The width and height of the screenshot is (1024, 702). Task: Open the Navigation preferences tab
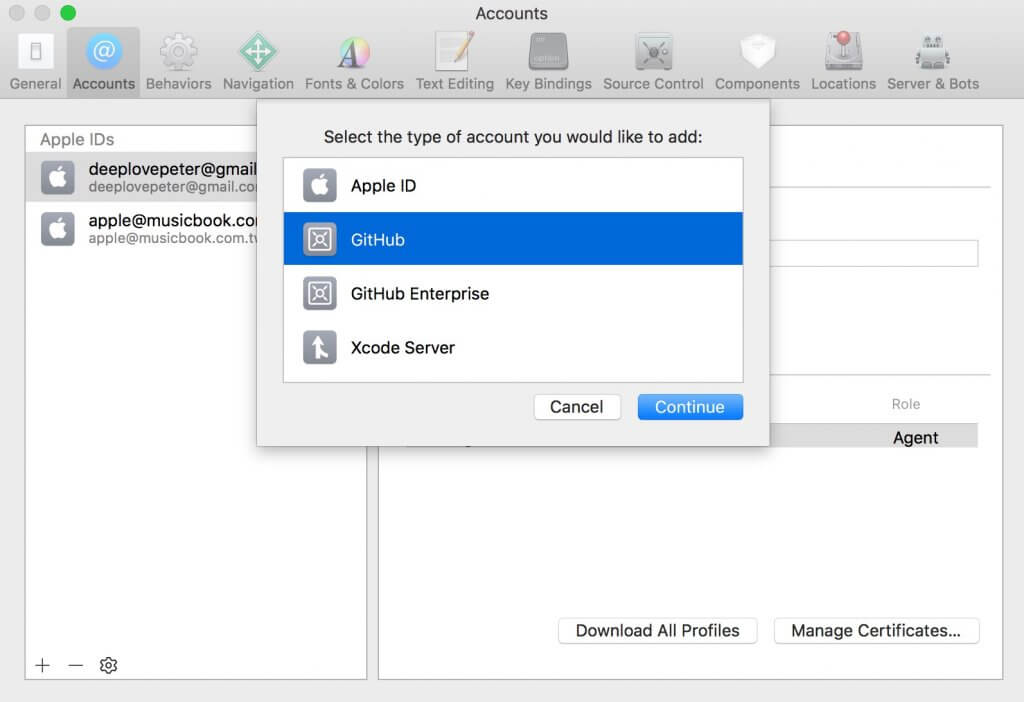[x=258, y=63]
